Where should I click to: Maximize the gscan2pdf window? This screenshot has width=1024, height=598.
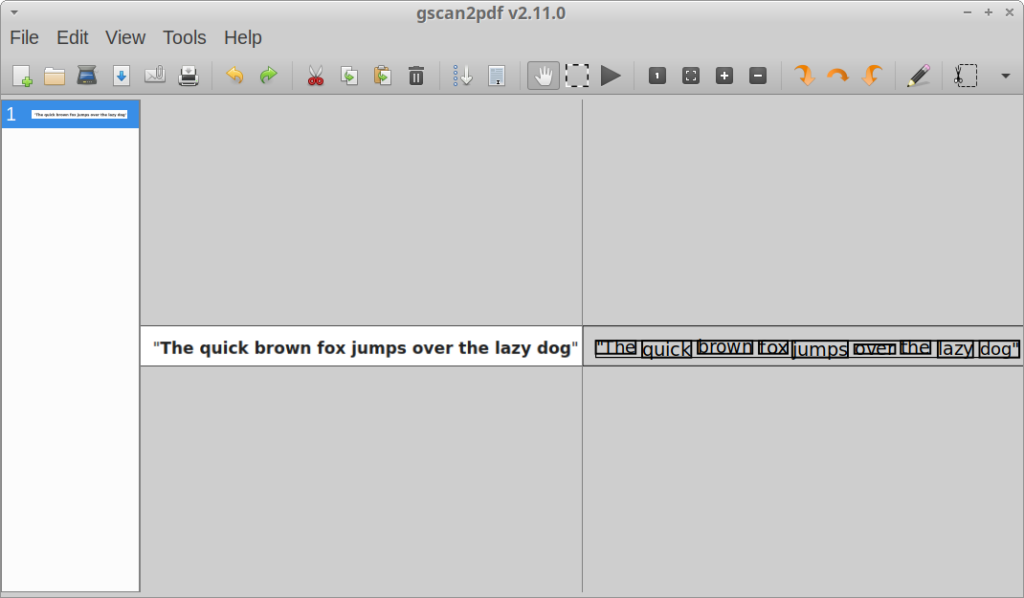(x=988, y=12)
